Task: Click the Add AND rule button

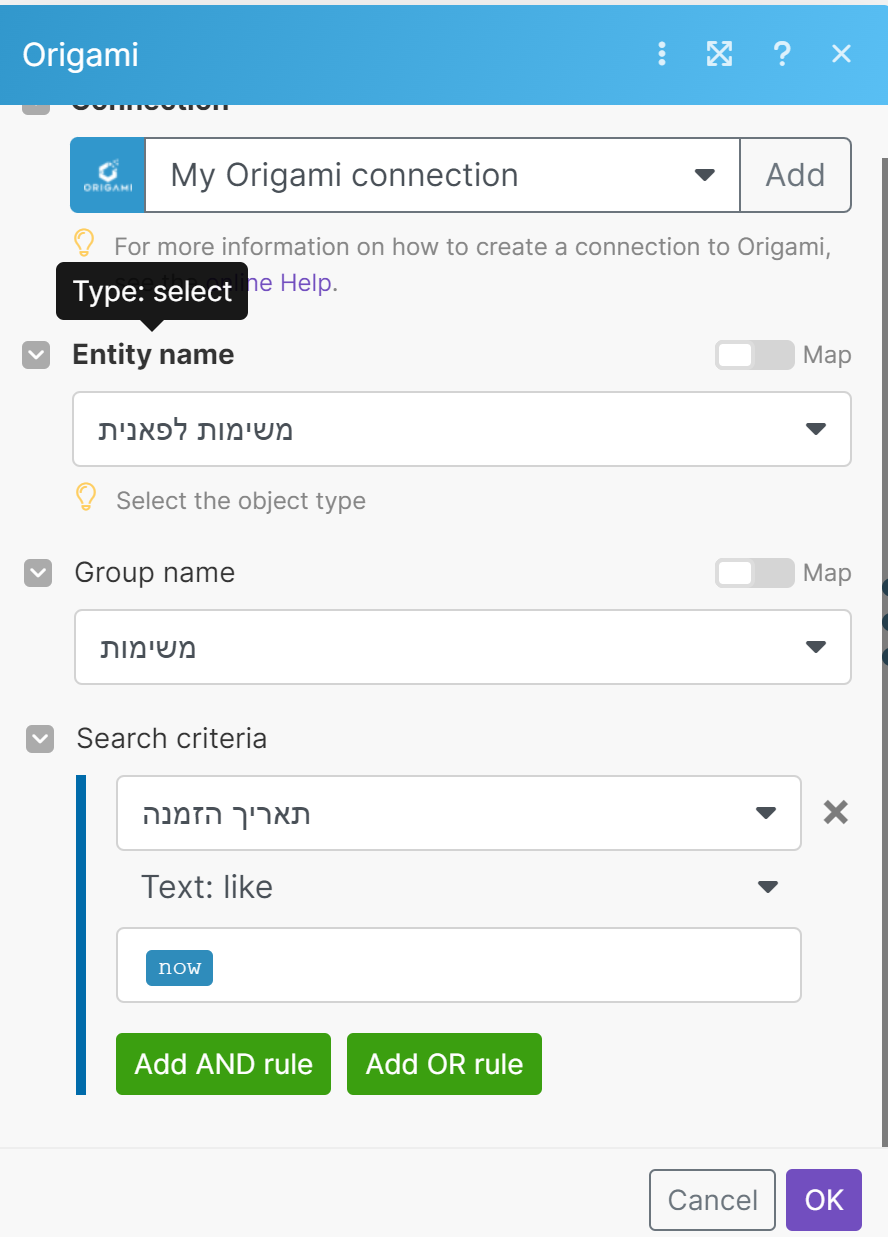Action: tap(223, 1064)
